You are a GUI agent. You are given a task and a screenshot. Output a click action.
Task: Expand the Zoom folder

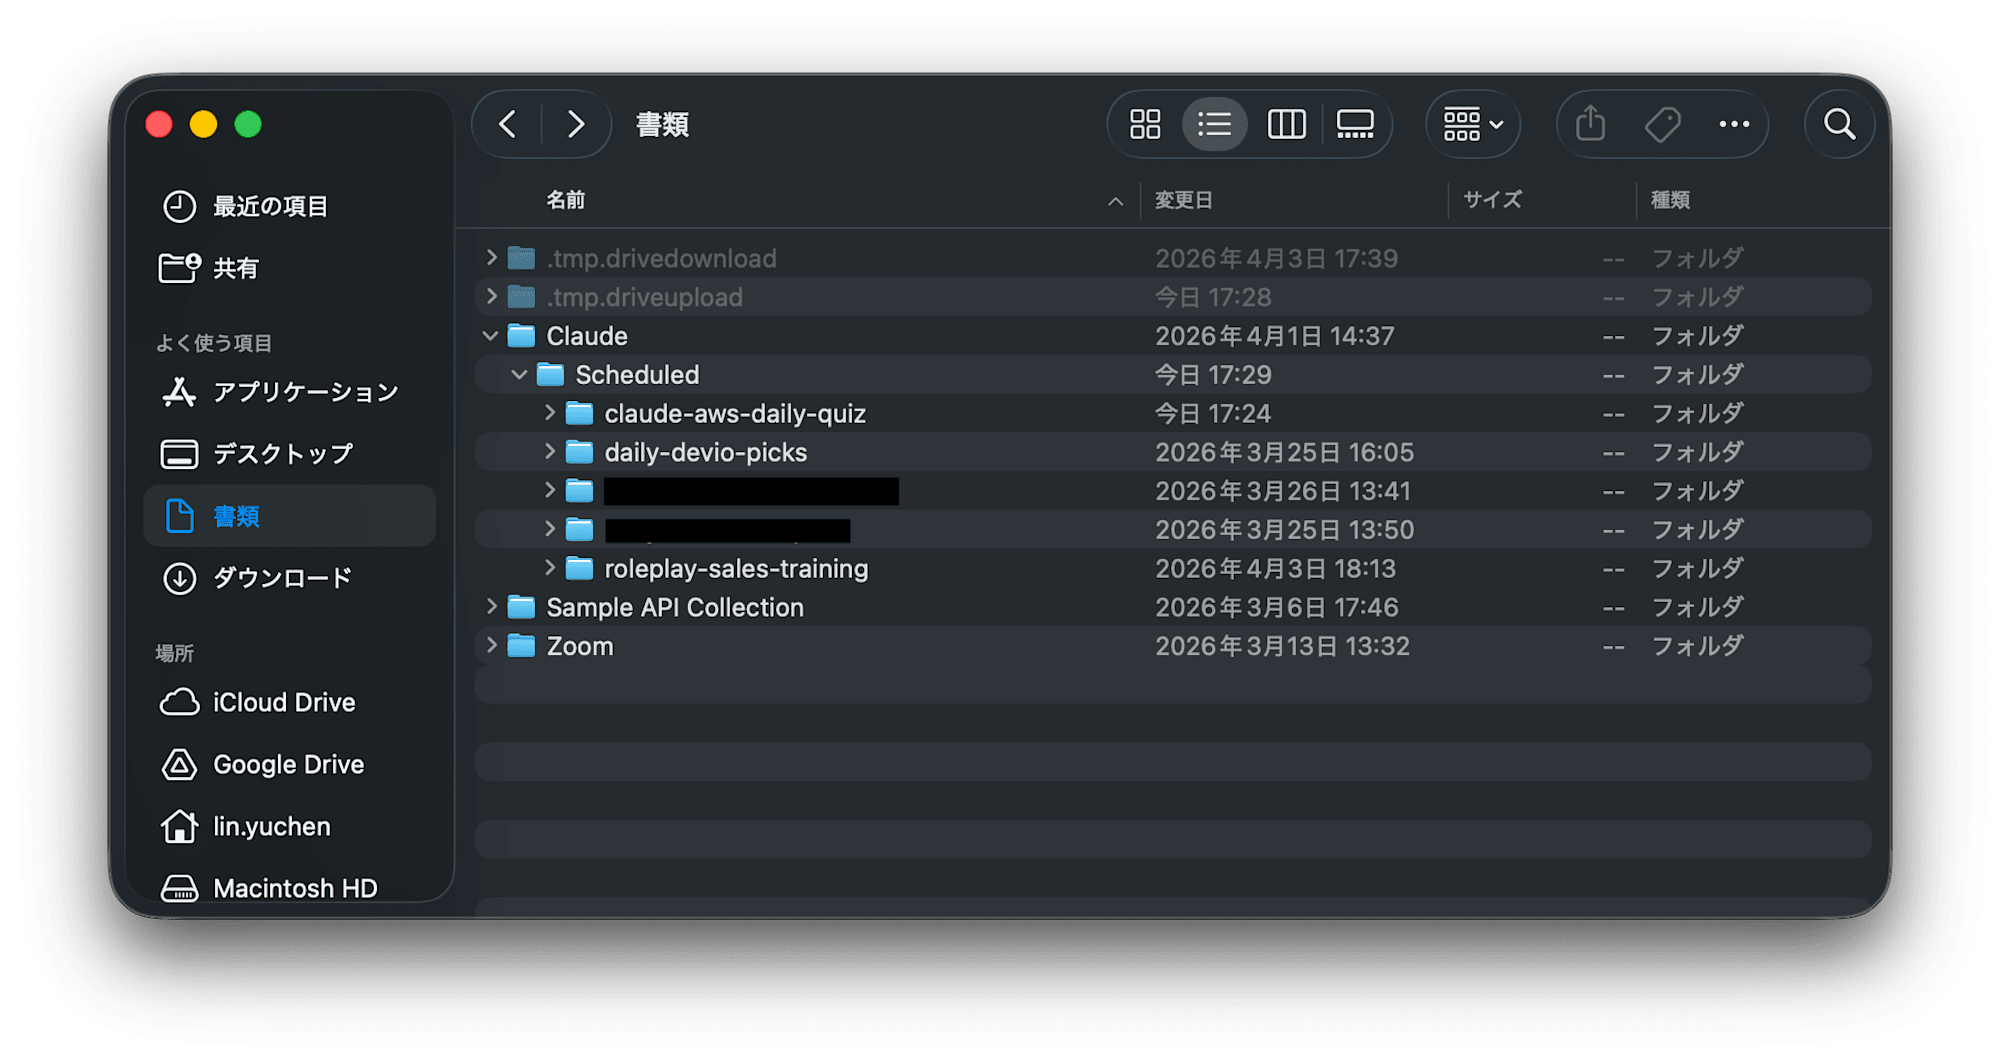(x=491, y=645)
